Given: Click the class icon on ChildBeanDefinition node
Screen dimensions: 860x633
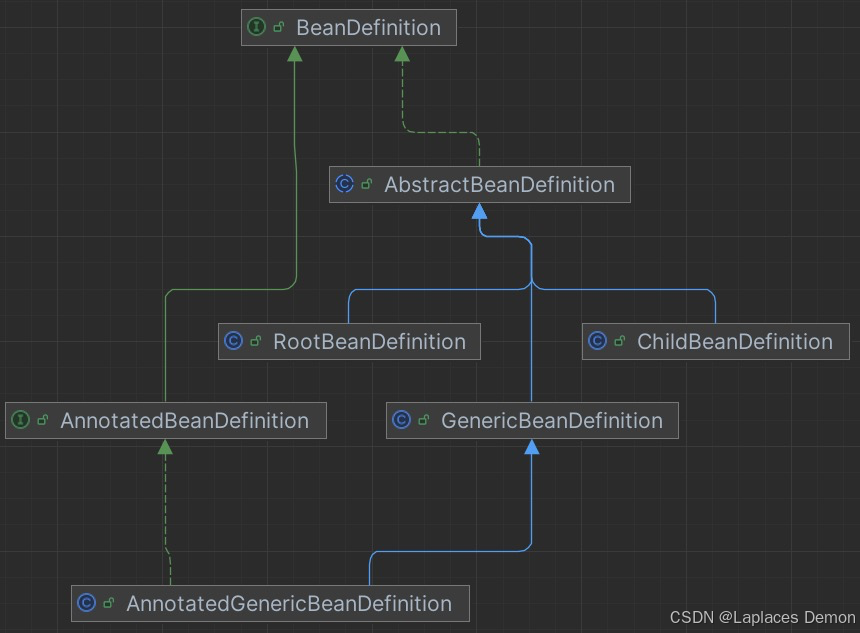Looking at the screenshot, I should pos(597,341).
